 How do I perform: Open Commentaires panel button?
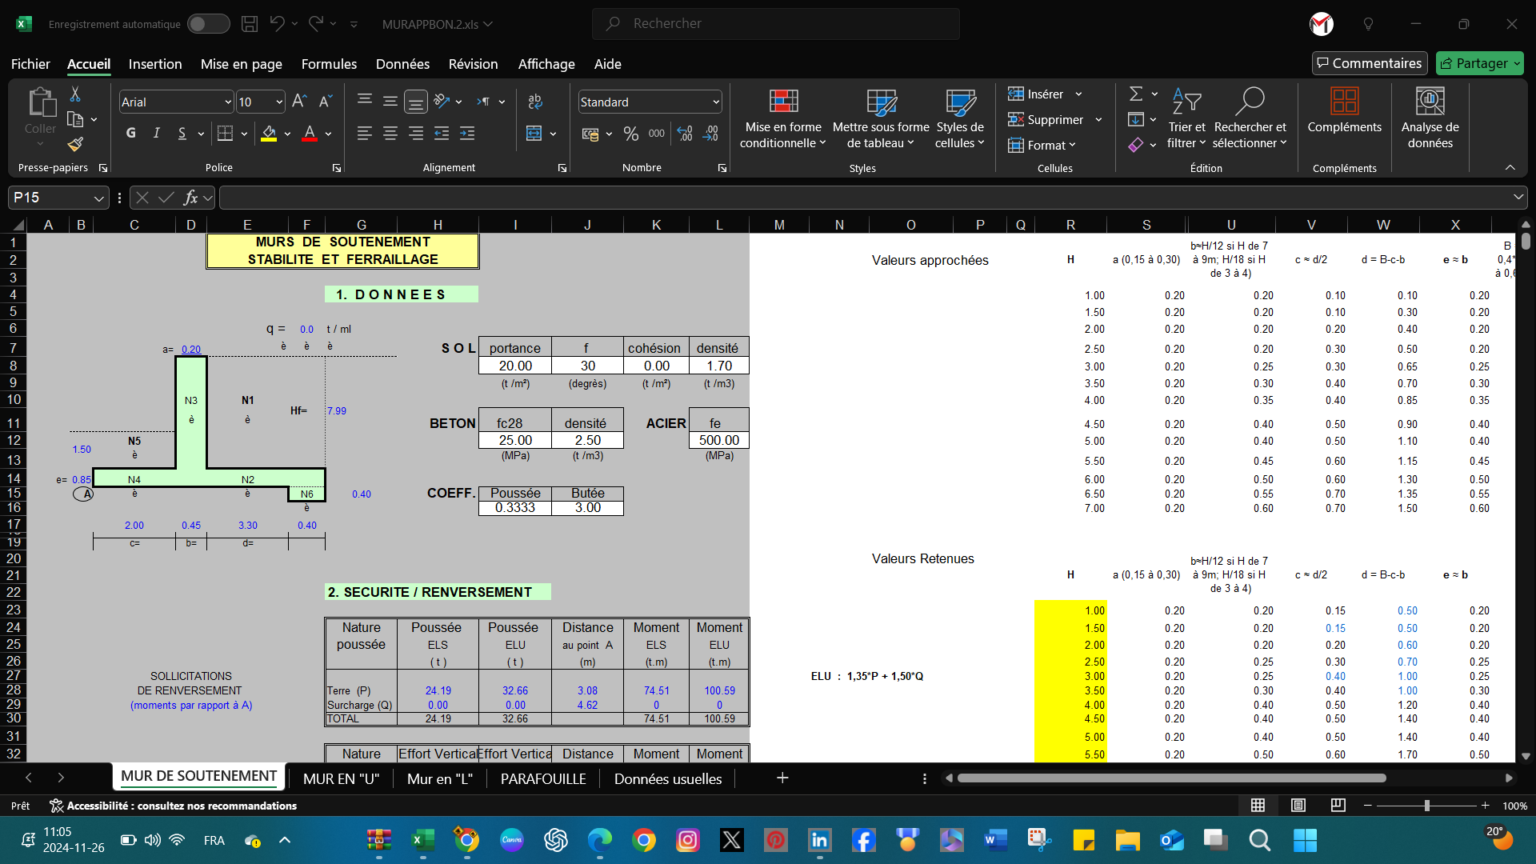[1369, 62]
